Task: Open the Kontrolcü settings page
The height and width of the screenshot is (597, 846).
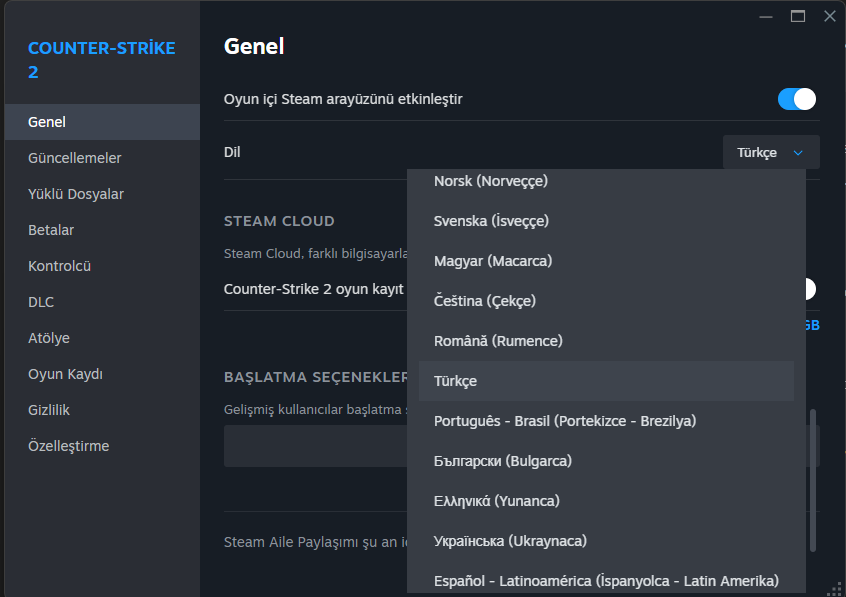Action: pos(59,266)
